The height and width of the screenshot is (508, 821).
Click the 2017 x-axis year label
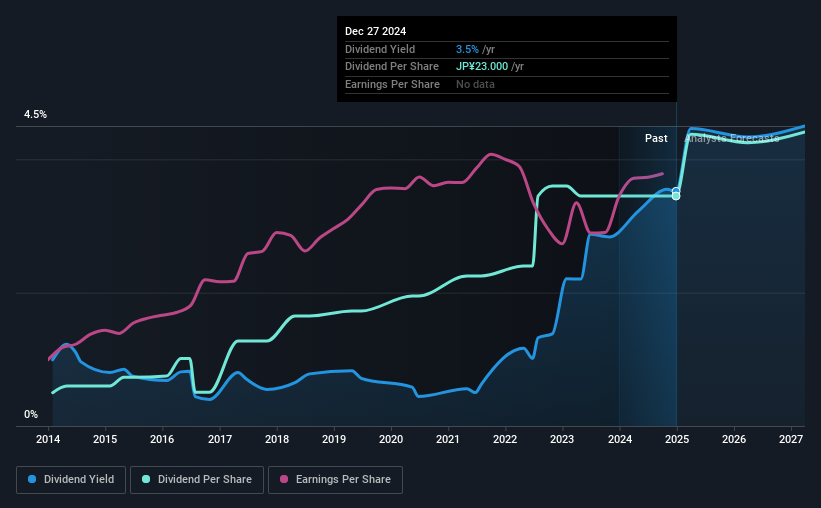(x=219, y=439)
